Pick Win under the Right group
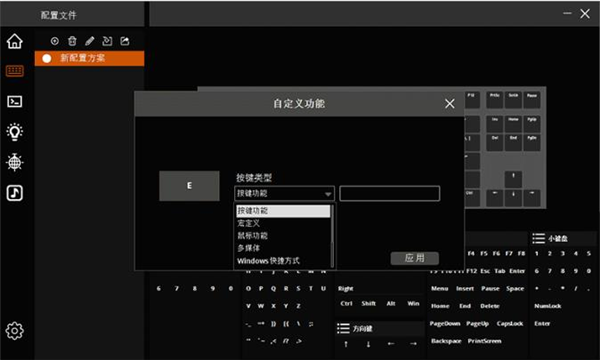Screen dimensions: 600x360 pyautogui.click(x=413, y=303)
